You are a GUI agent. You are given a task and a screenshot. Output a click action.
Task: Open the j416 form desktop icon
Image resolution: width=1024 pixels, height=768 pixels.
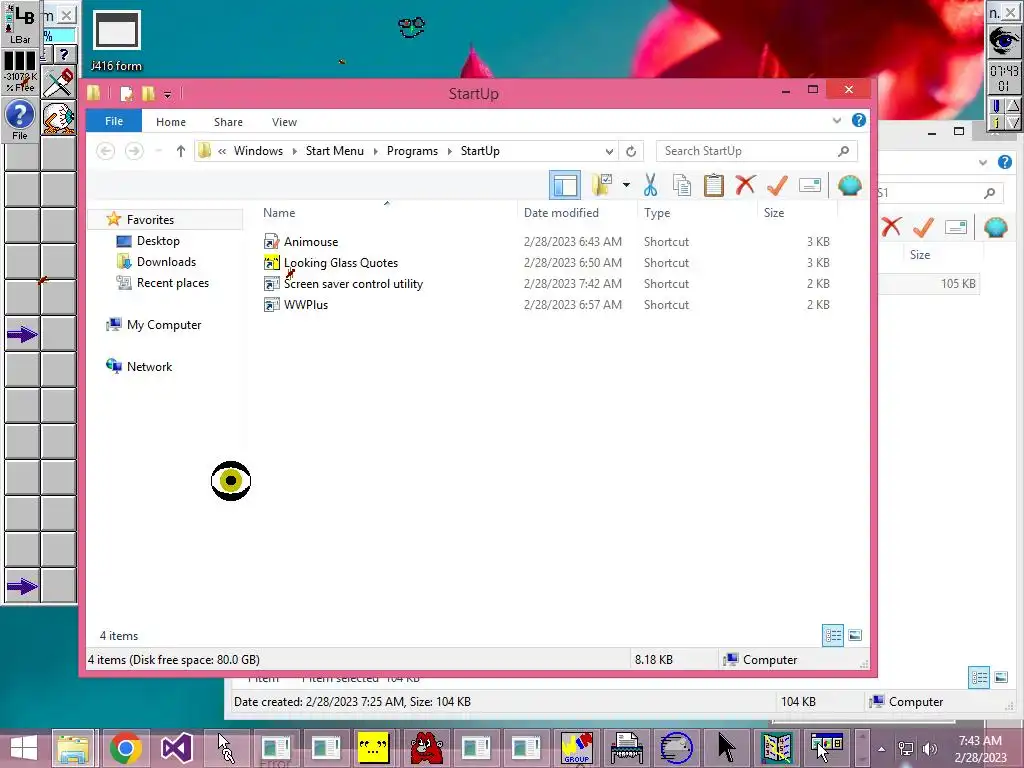[116, 40]
